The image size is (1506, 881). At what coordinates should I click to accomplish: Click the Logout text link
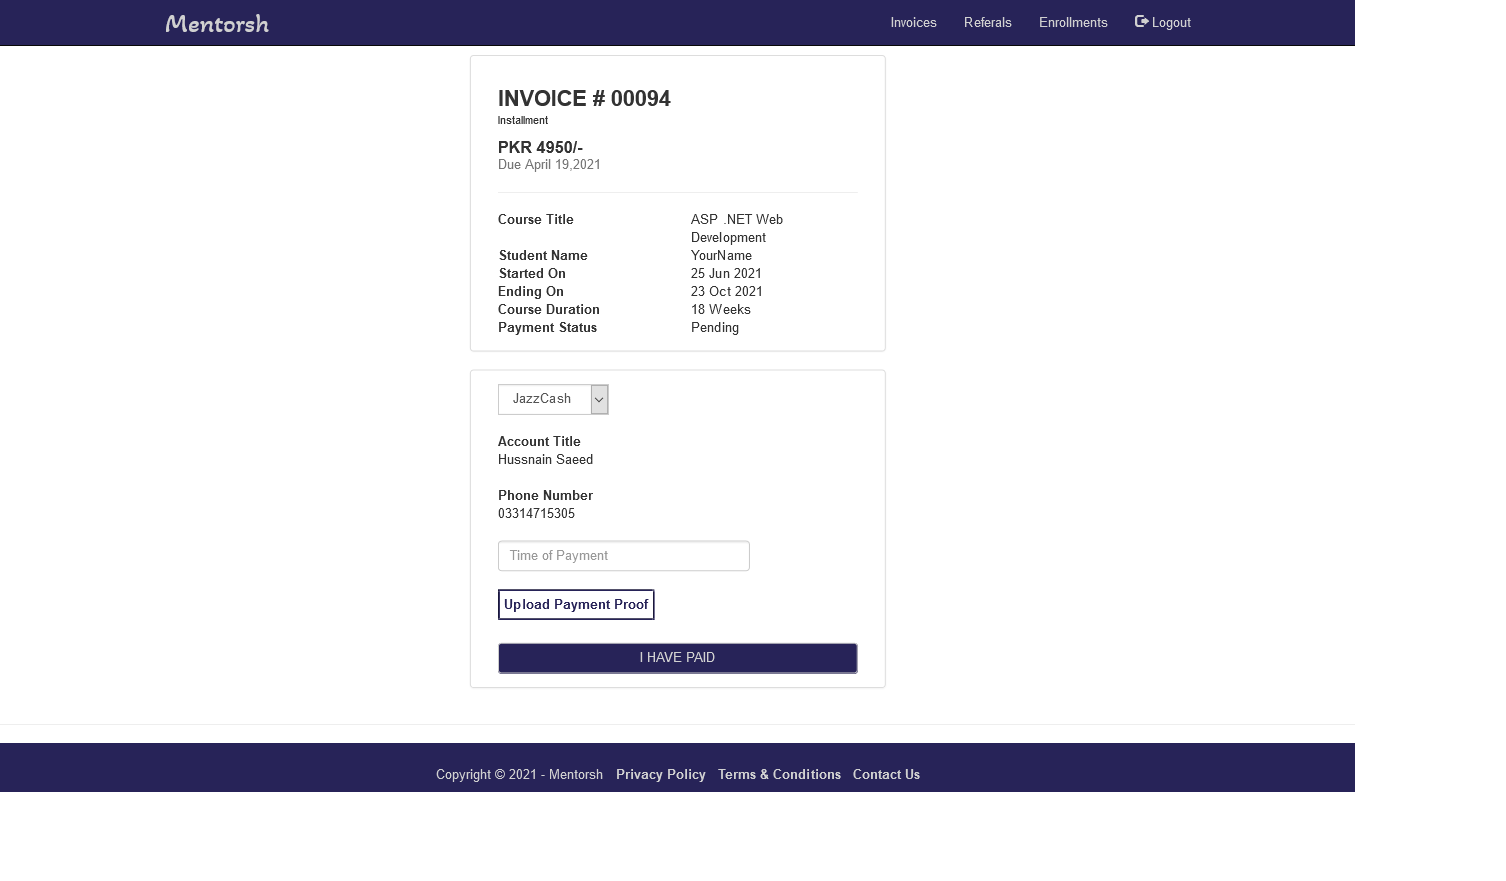[1171, 23]
